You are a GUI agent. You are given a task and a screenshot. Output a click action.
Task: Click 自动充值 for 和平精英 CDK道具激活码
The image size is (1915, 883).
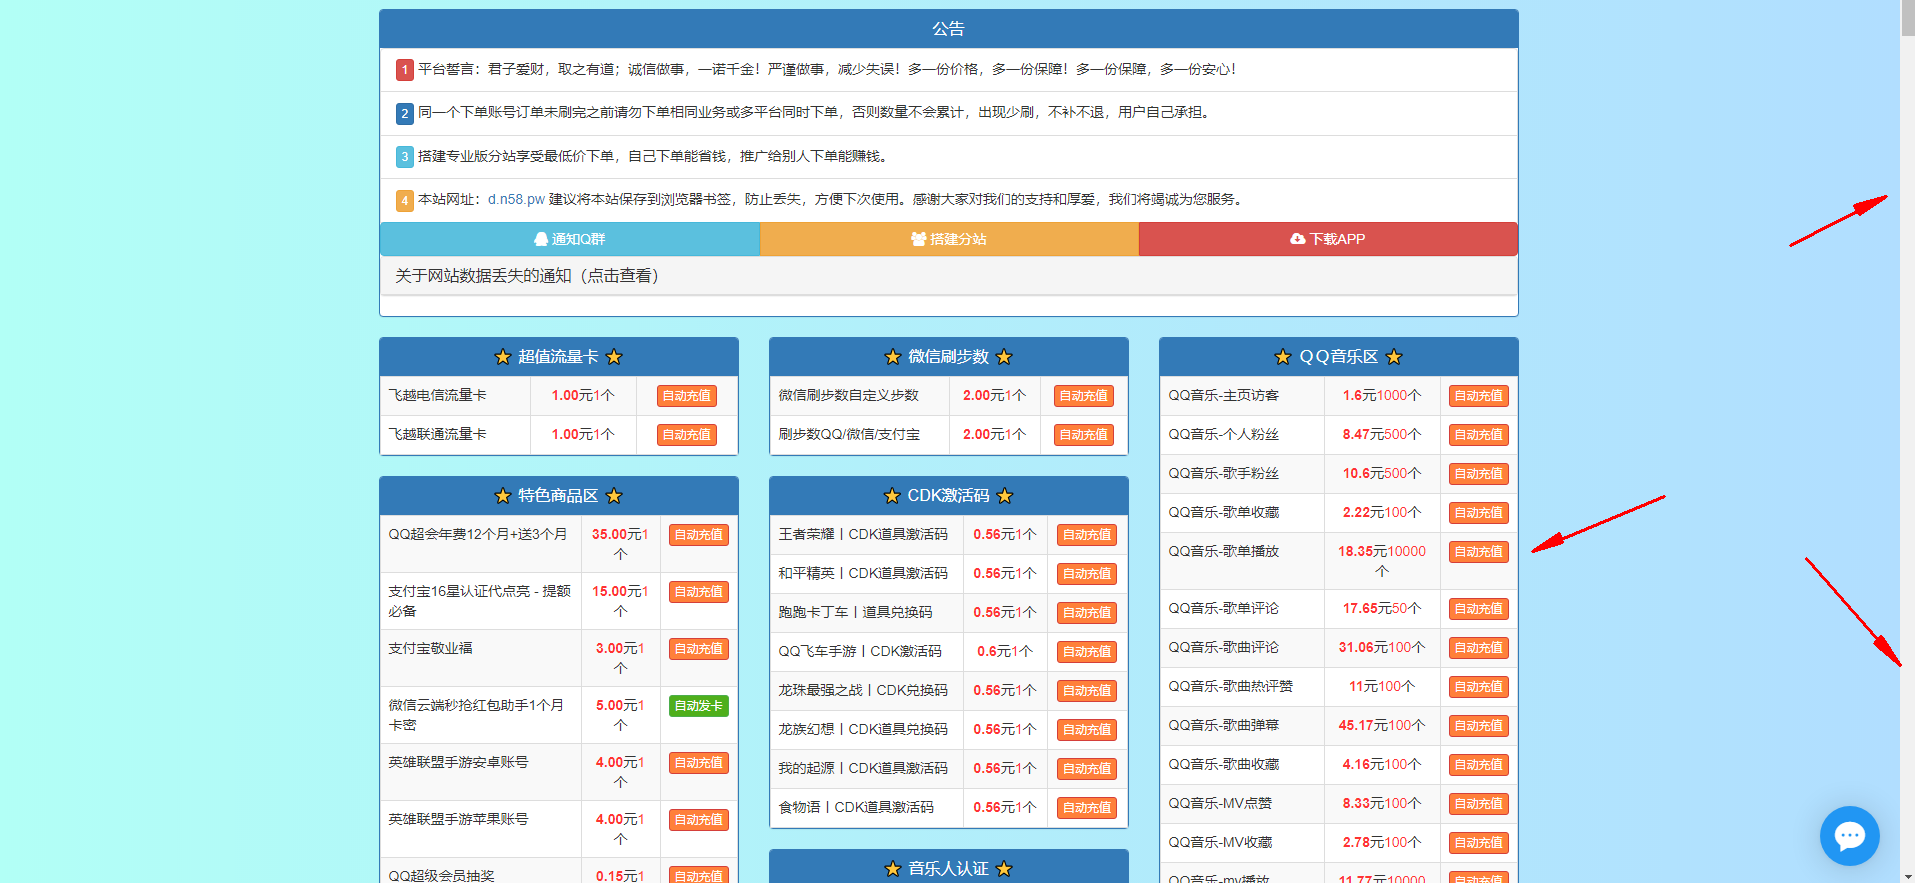click(1087, 574)
